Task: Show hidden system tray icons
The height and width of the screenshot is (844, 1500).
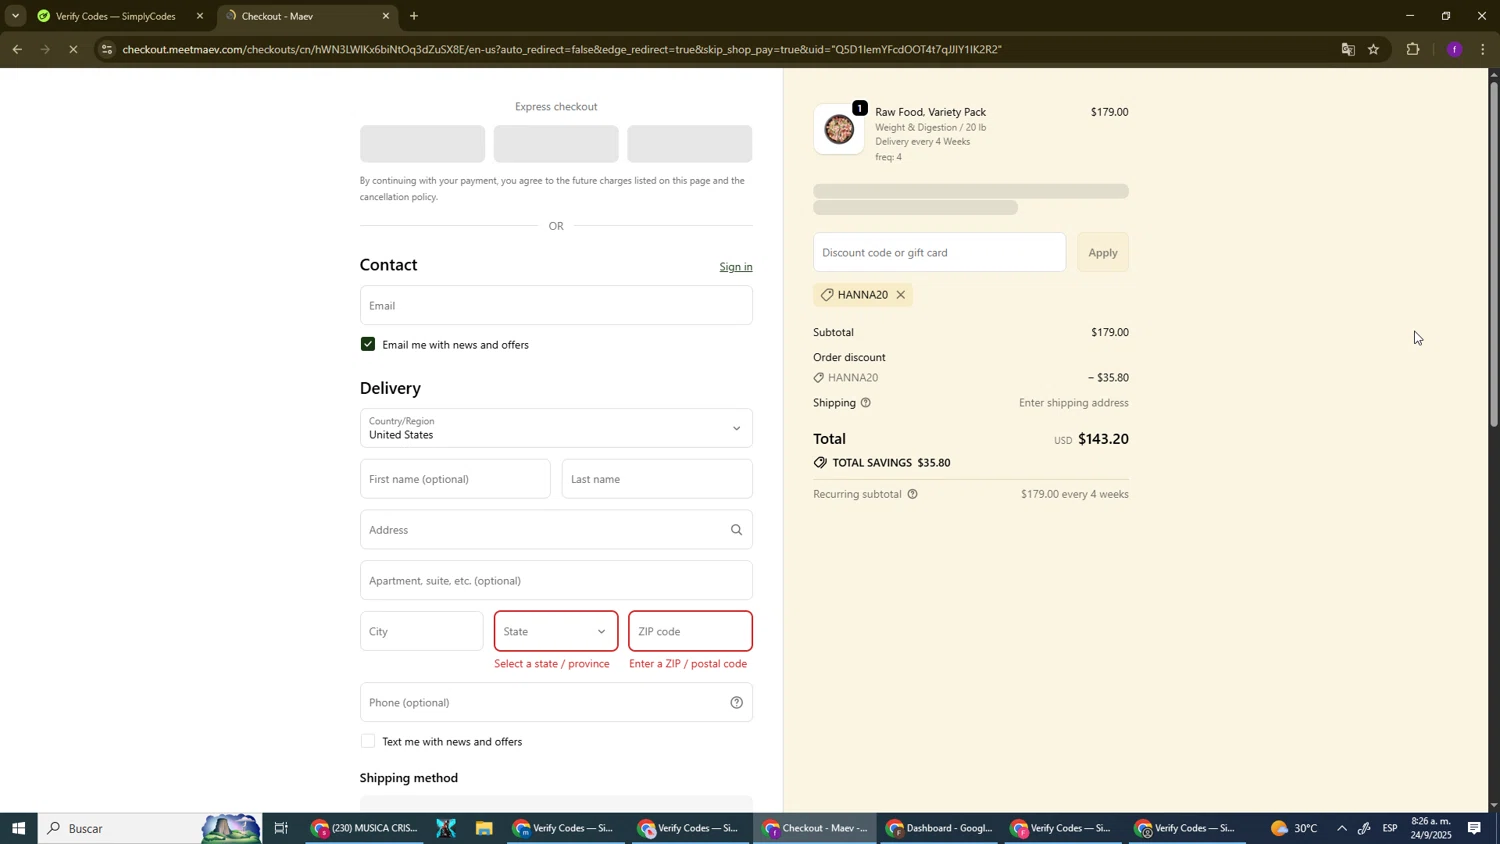Action: coord(1342,828)
